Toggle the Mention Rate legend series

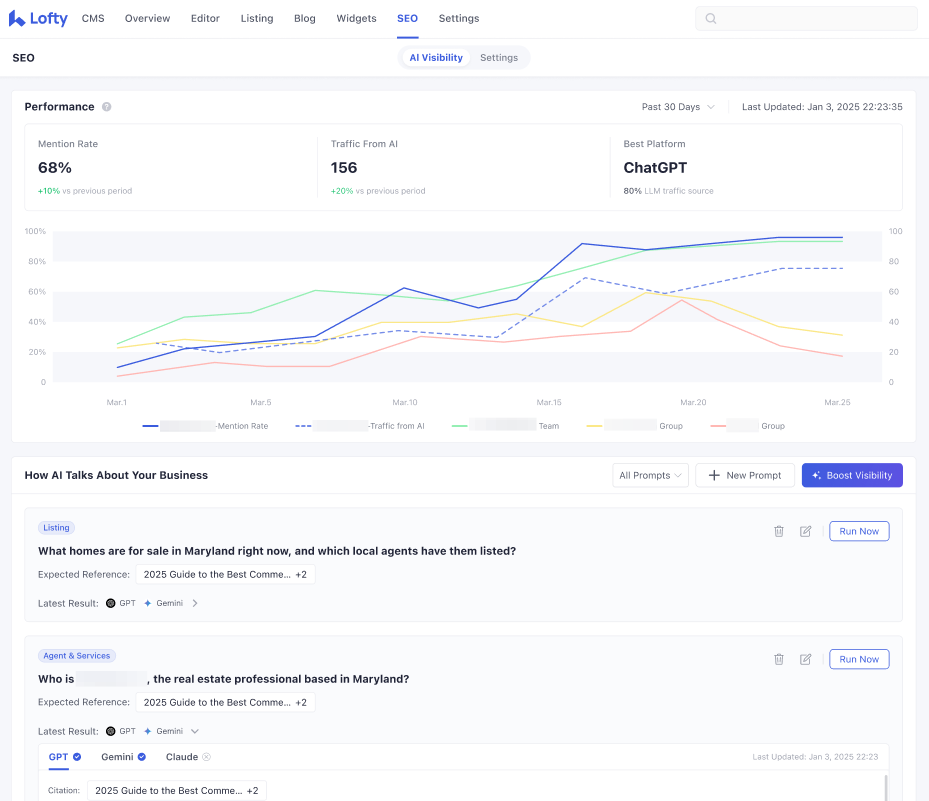[x=205, y=426]
